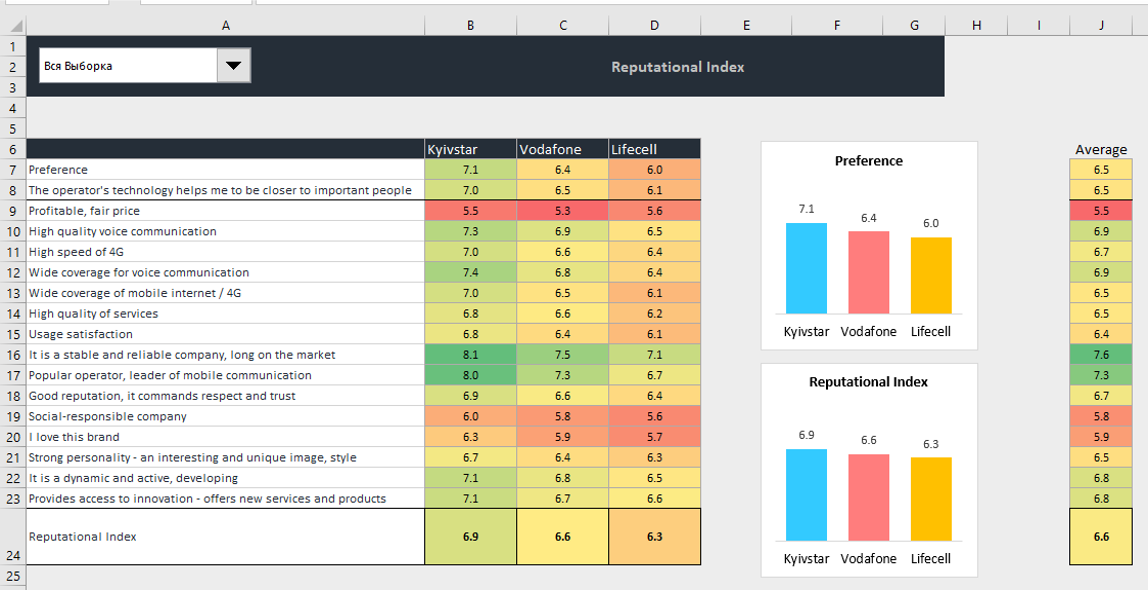Select Kyivstar 7.4 voice coverage cell
The width and height of the screenshot is (1148, 590).
(470, 272)
